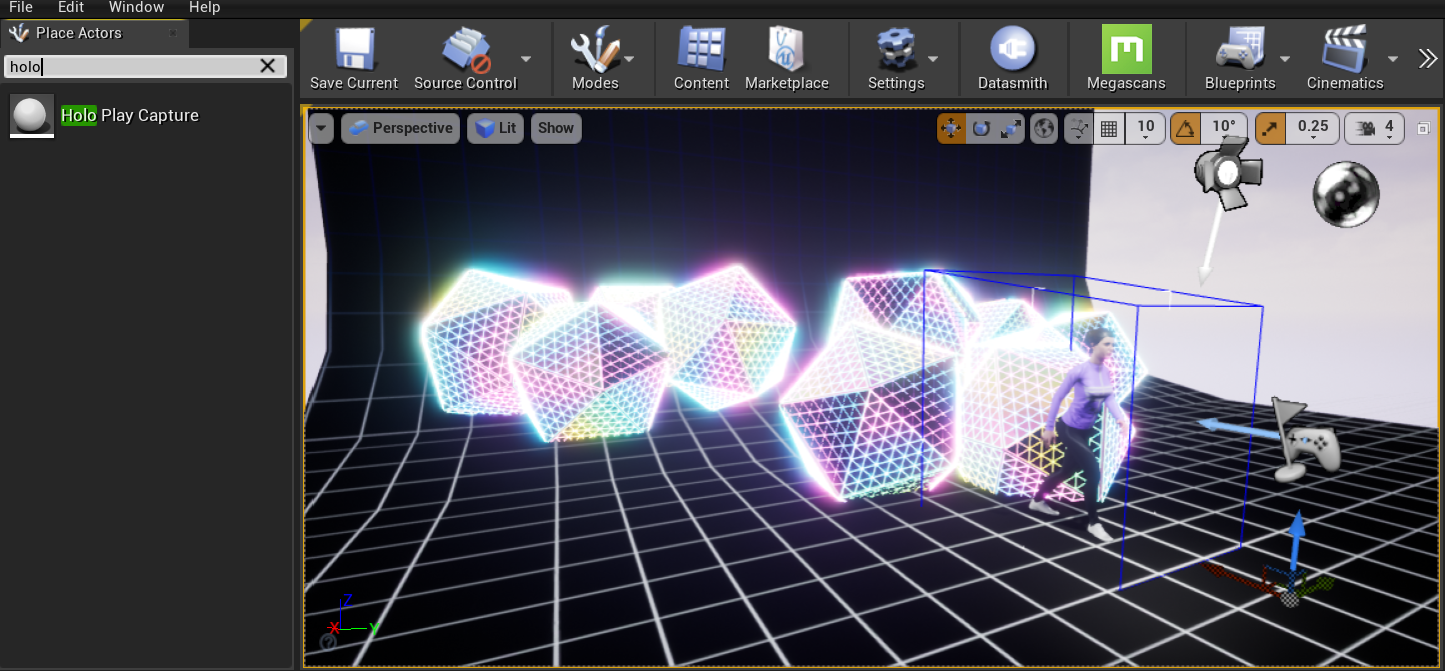
Task: Click the Datasmith toolbar icon
Action: (1012, 50)
